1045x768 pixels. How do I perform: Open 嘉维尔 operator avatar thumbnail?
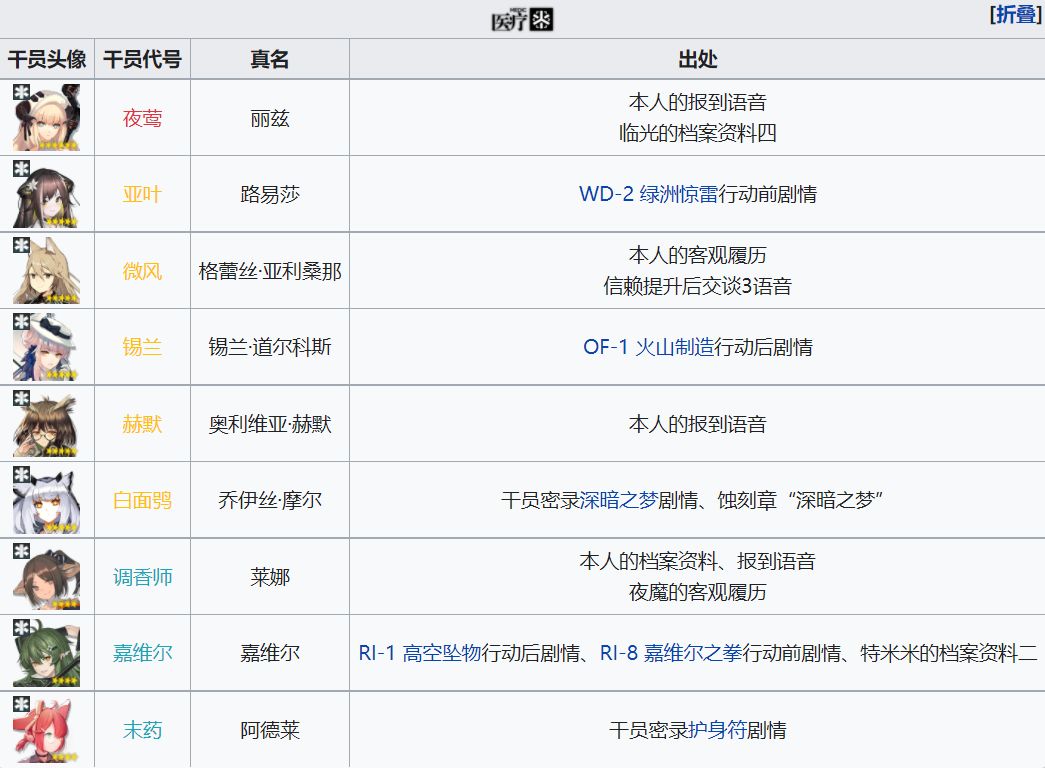tap(47, 653)
